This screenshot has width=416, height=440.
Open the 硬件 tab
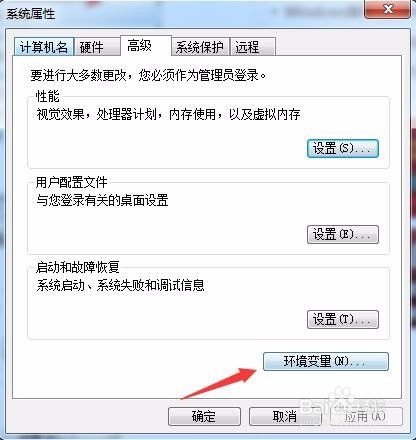point(97,47)
